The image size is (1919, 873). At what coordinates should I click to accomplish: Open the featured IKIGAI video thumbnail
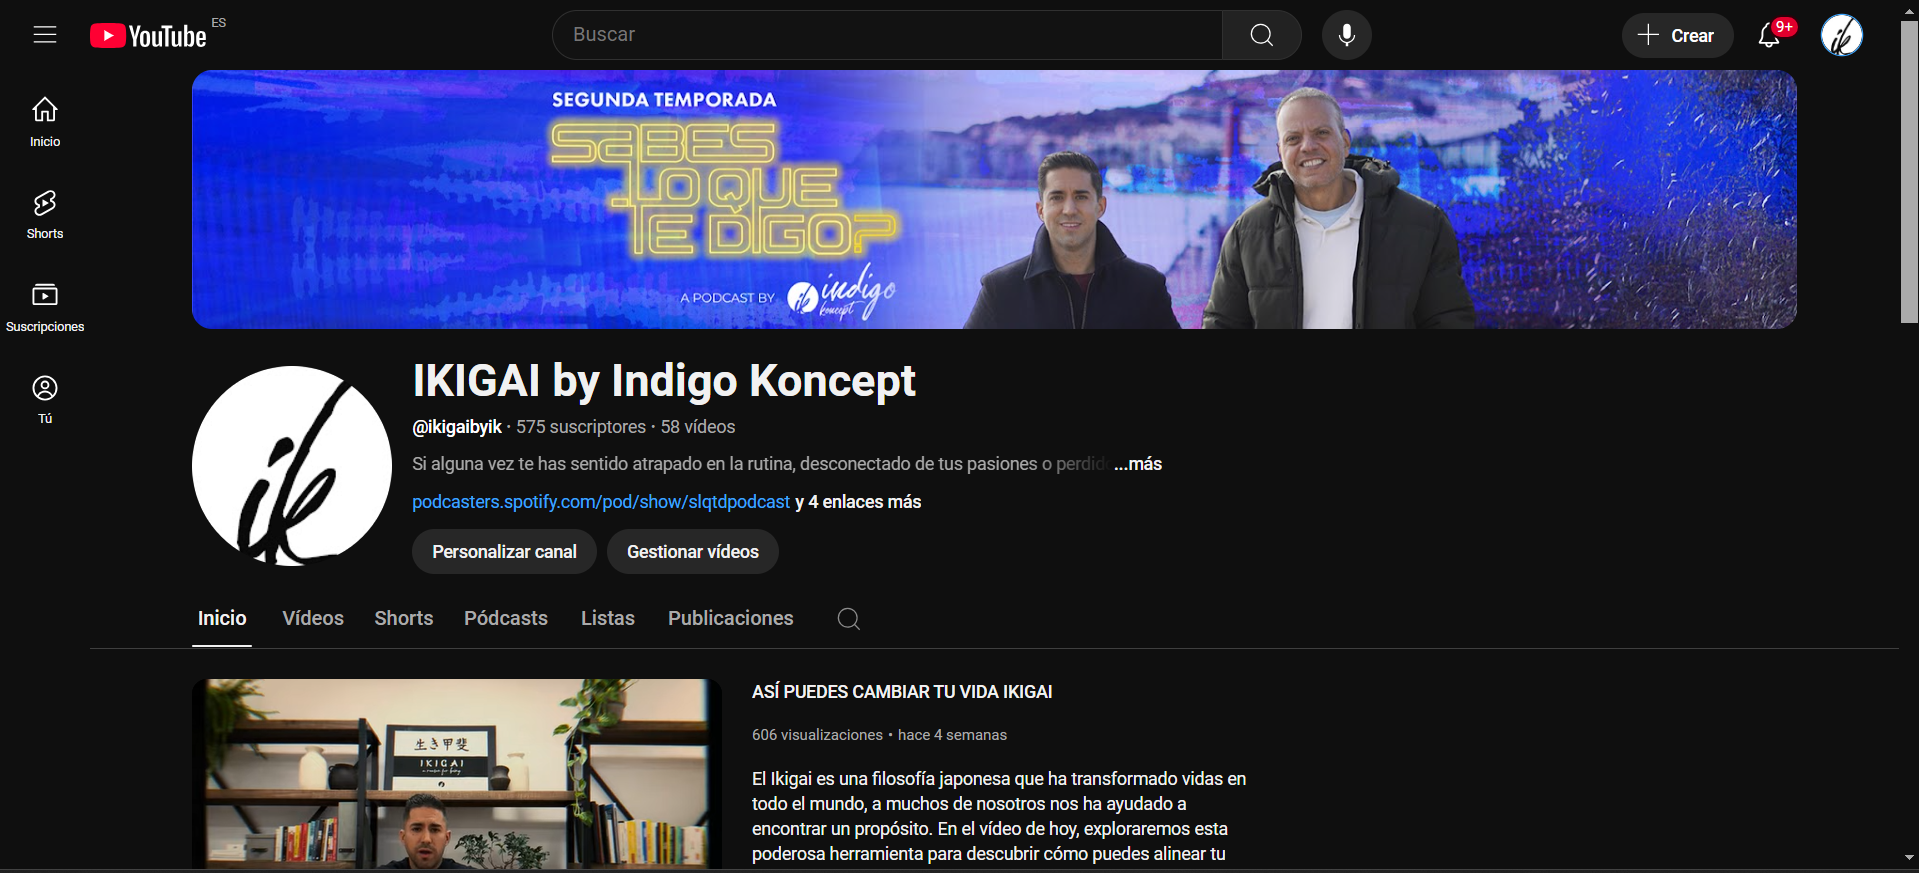point(457,774)
